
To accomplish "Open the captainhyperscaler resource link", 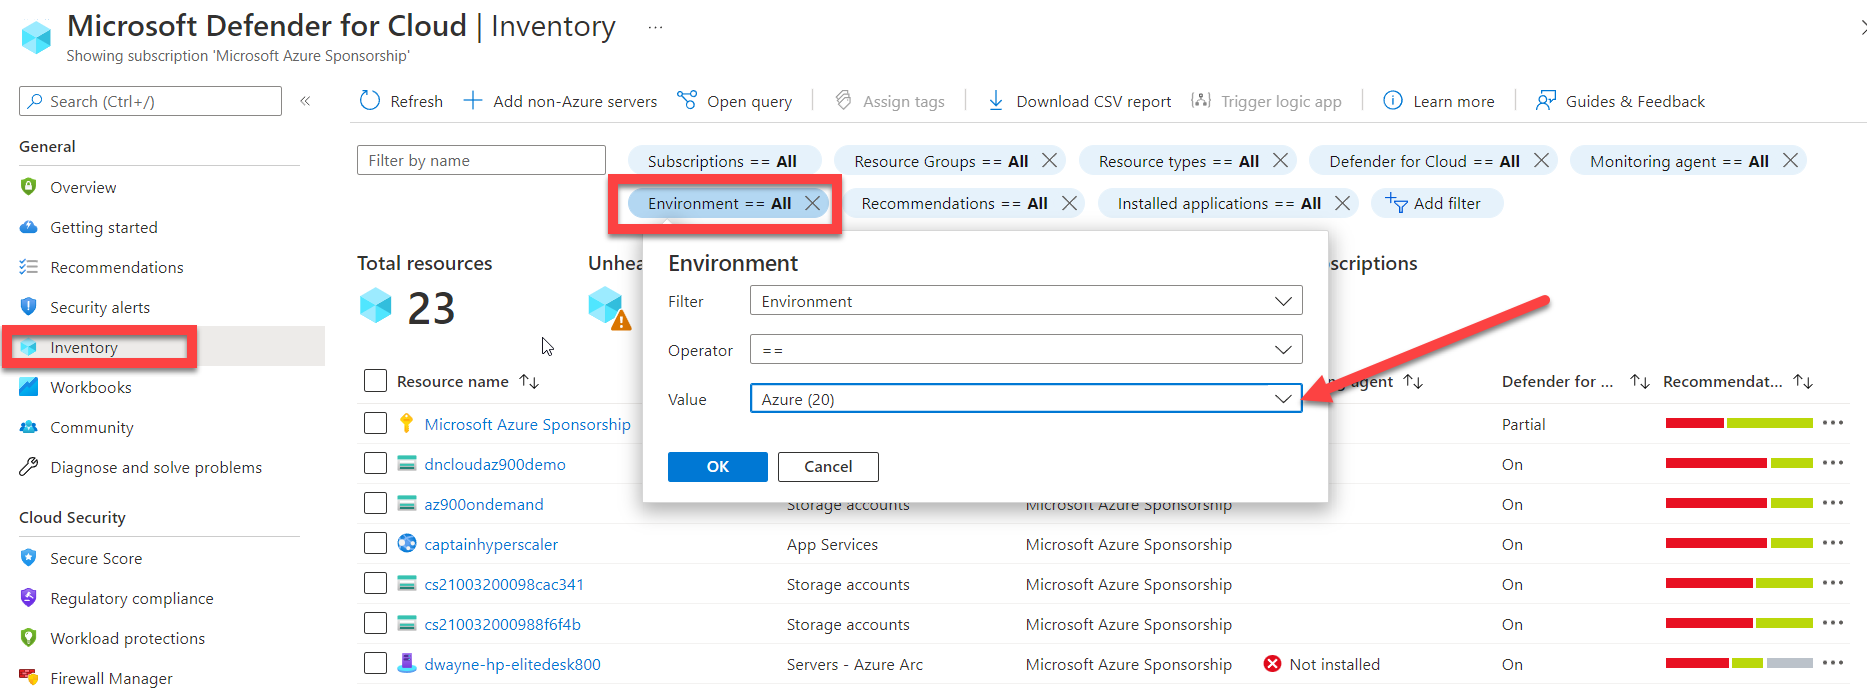I will pos(491,544).
